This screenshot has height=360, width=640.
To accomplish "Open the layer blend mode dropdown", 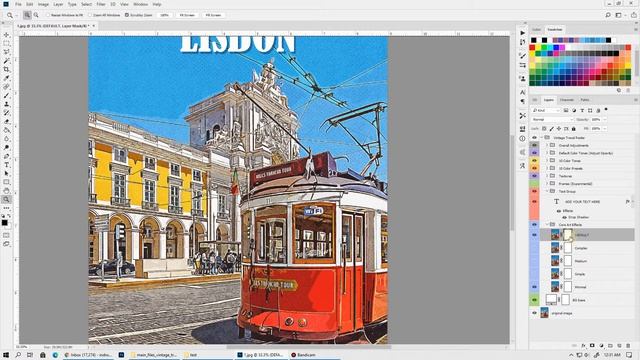I will [552, 120].
